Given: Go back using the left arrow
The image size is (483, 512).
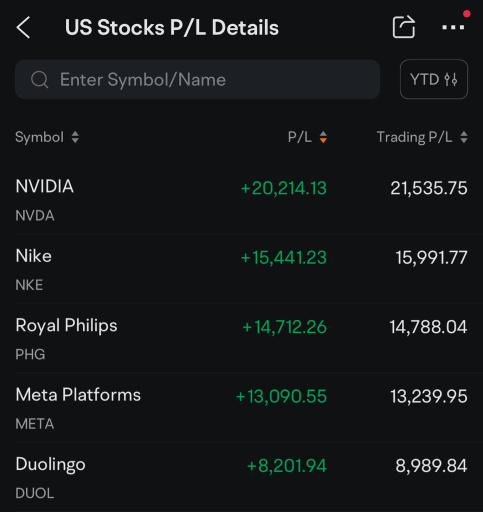Looking at the screenshot, I should (23, 27).
